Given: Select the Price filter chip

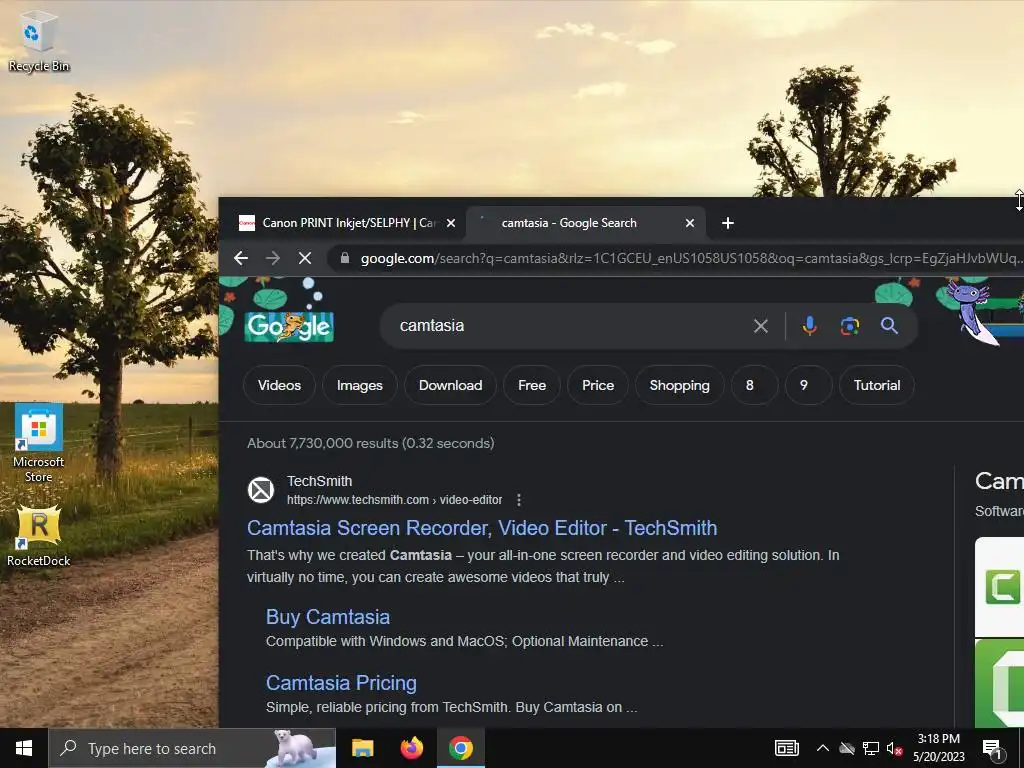Looking at the screenshot, I should tap(598, 385).
